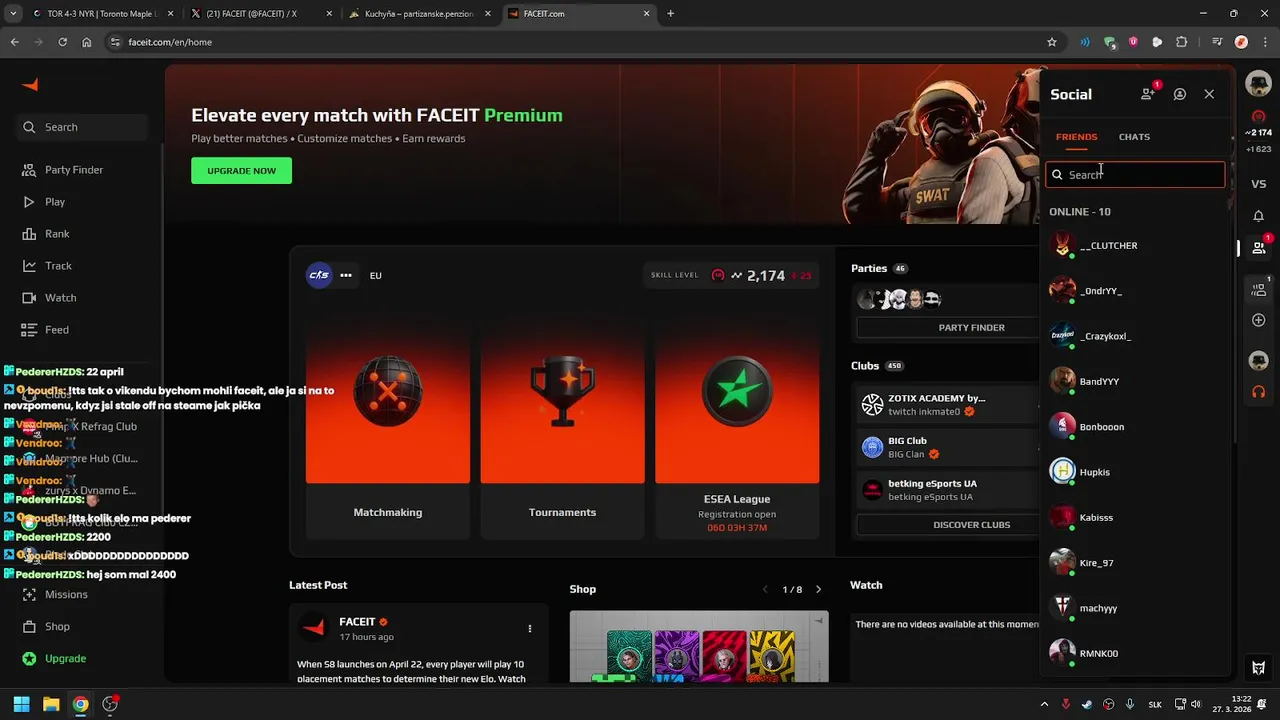1280x720 pixels.
Task: Click the Steam icon in system tray
Action: [x=1087, y=704]
